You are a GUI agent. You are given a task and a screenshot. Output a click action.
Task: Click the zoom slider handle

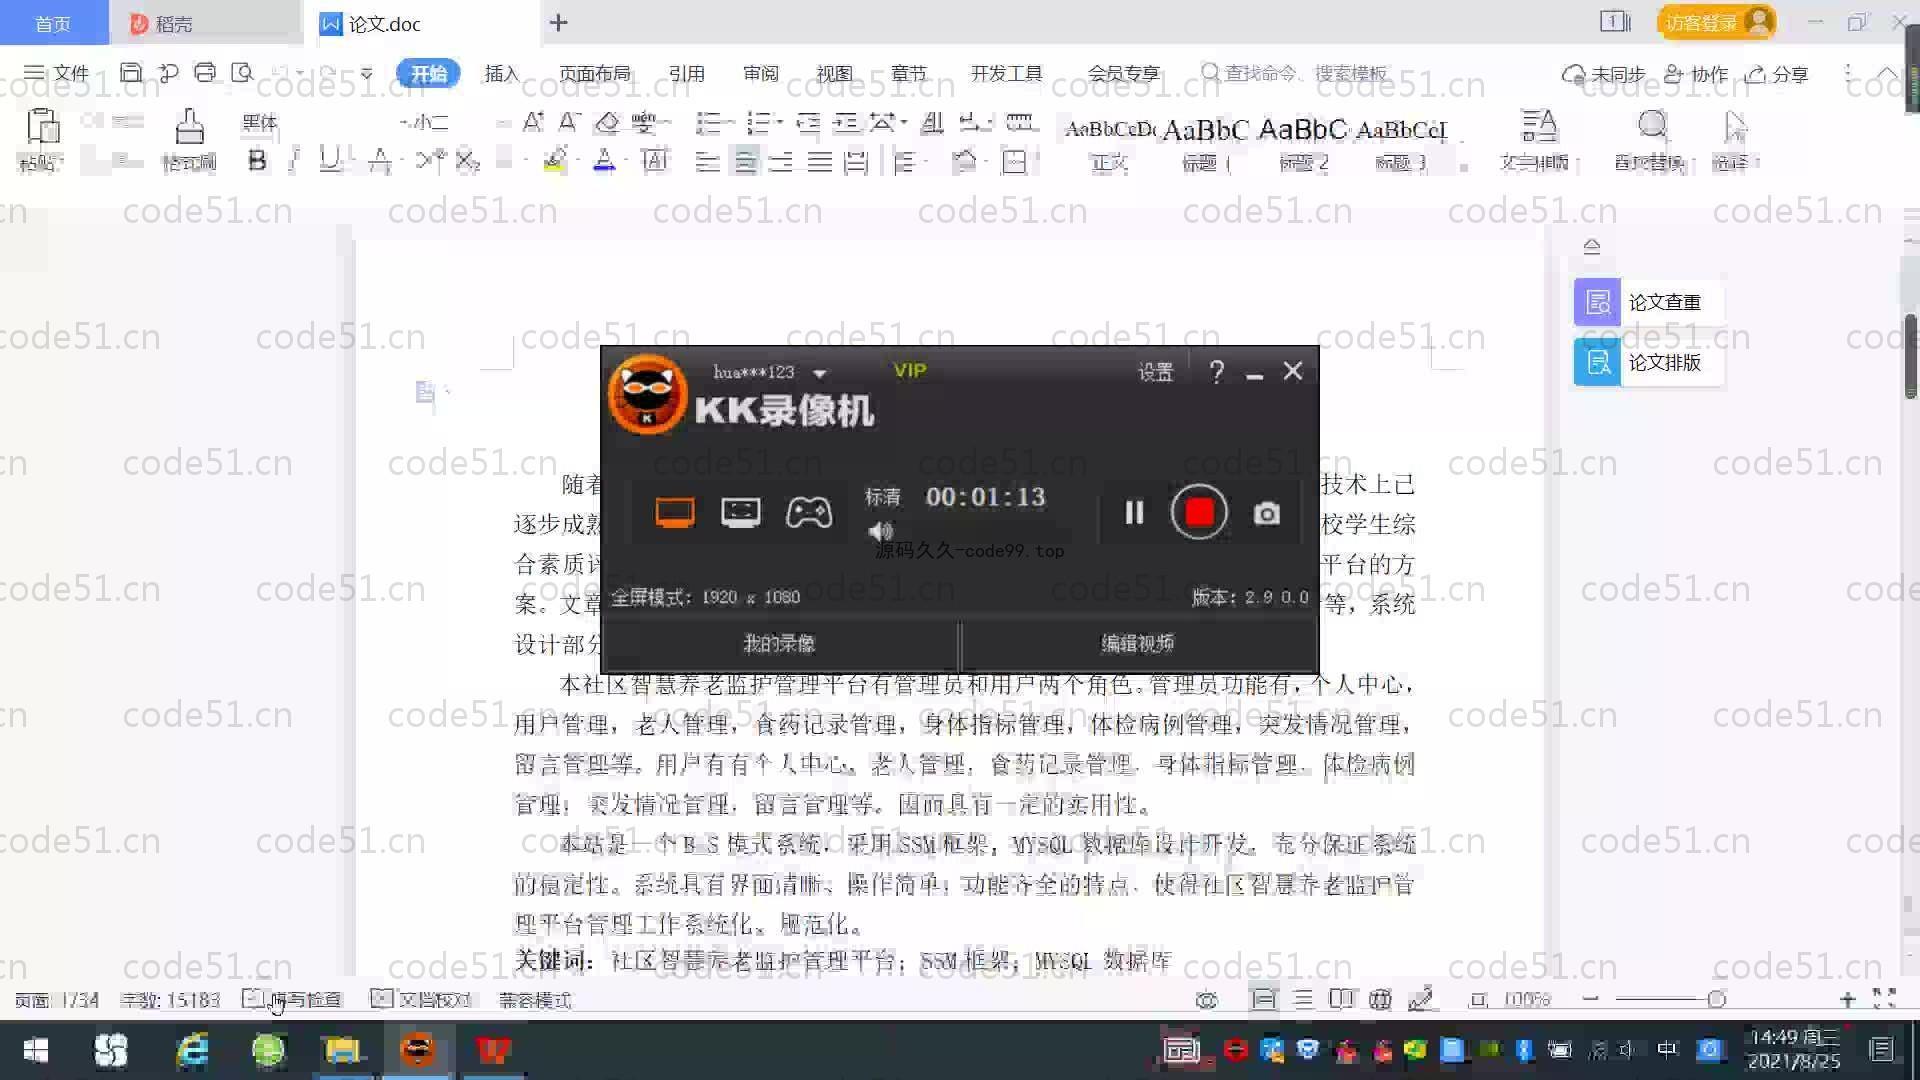tap(1717, 999)
